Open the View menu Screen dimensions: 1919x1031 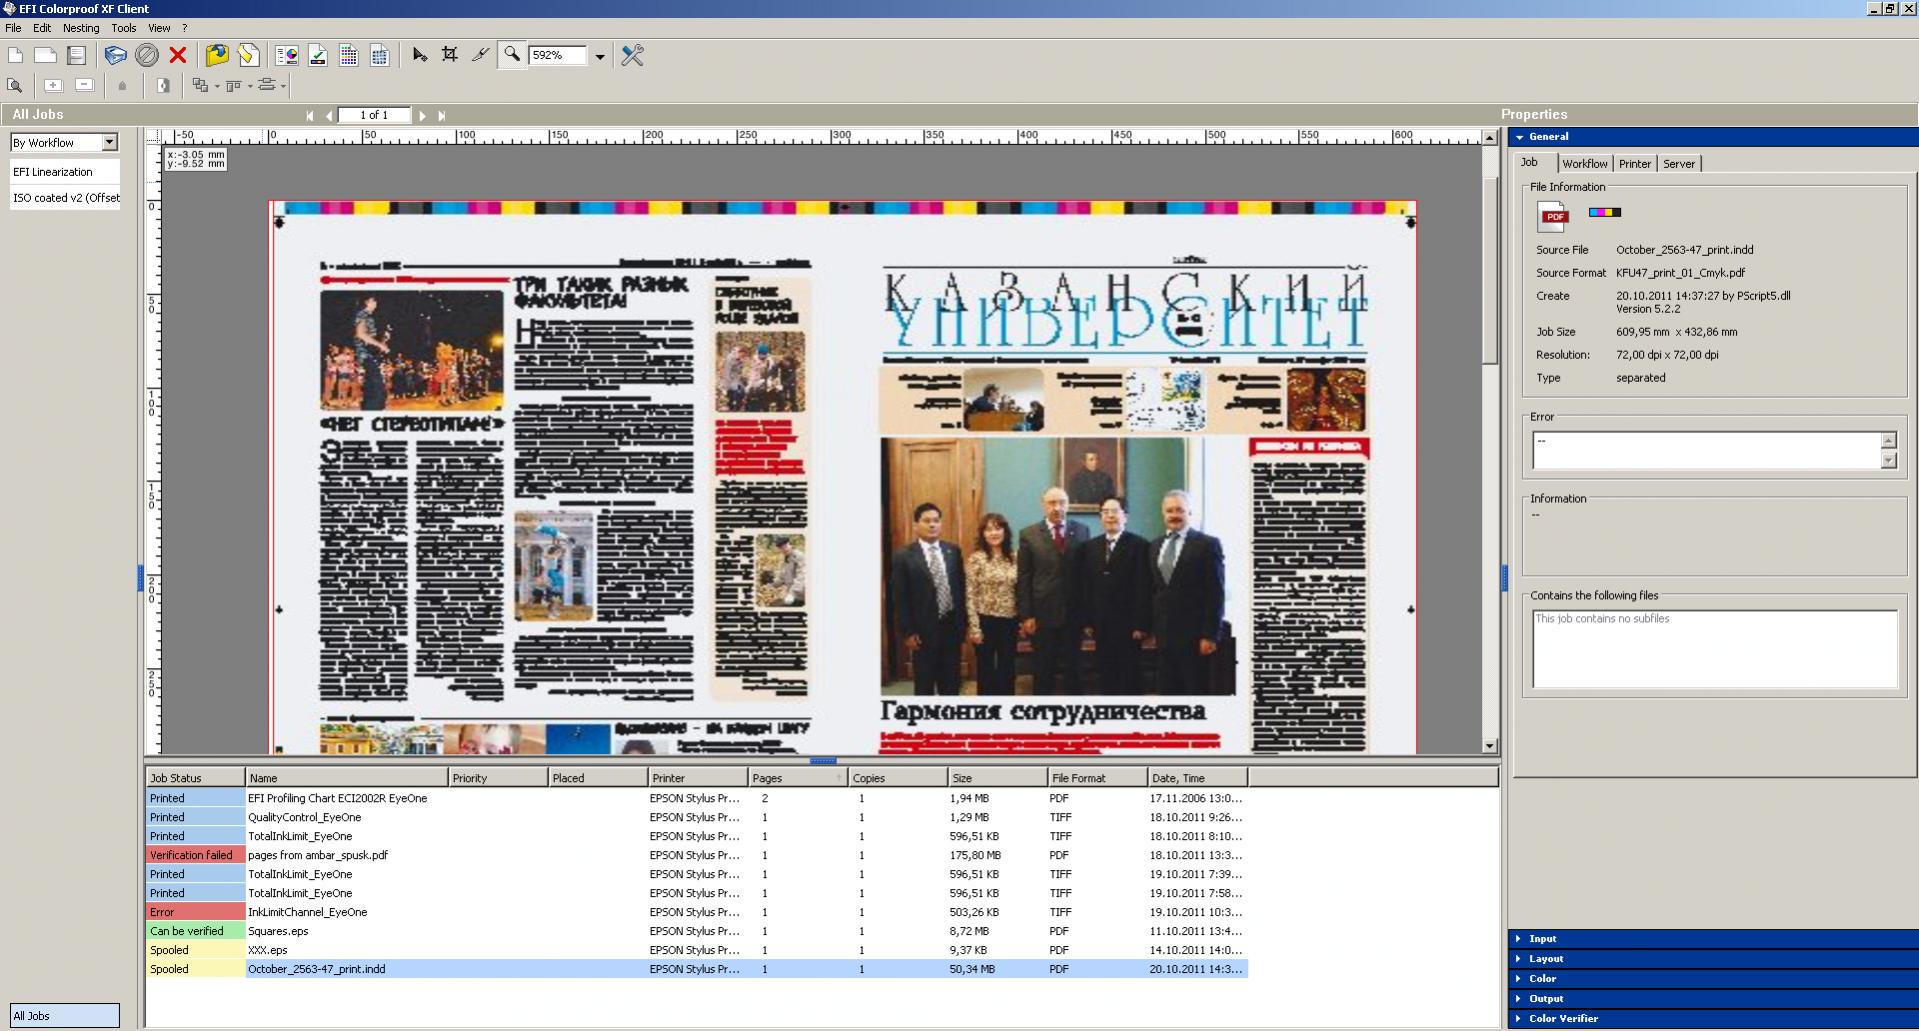point(159,28)
